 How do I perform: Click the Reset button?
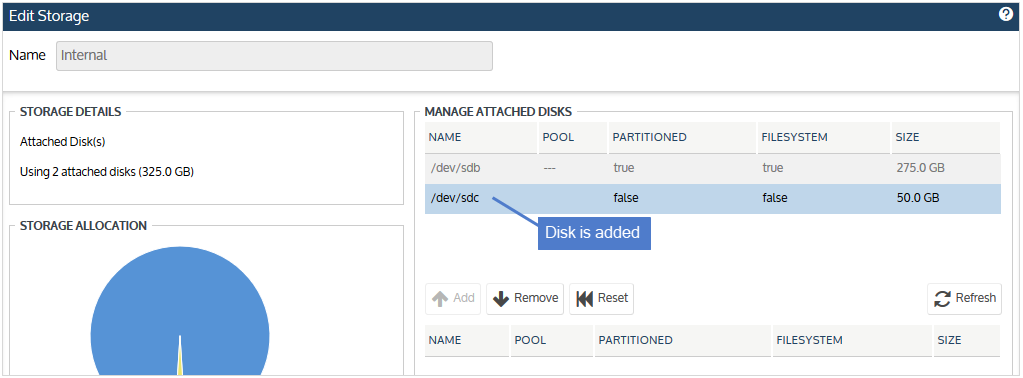[x=602, y=298]
